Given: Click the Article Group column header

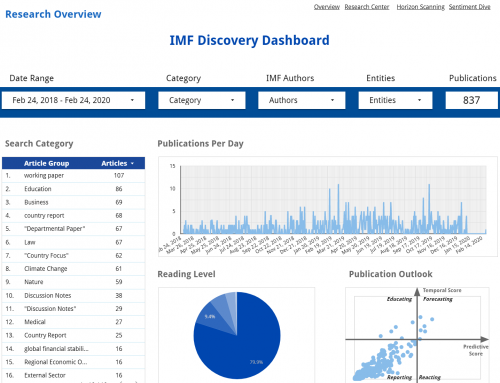Looking at the screenshot, I should [x=46, y=163].
